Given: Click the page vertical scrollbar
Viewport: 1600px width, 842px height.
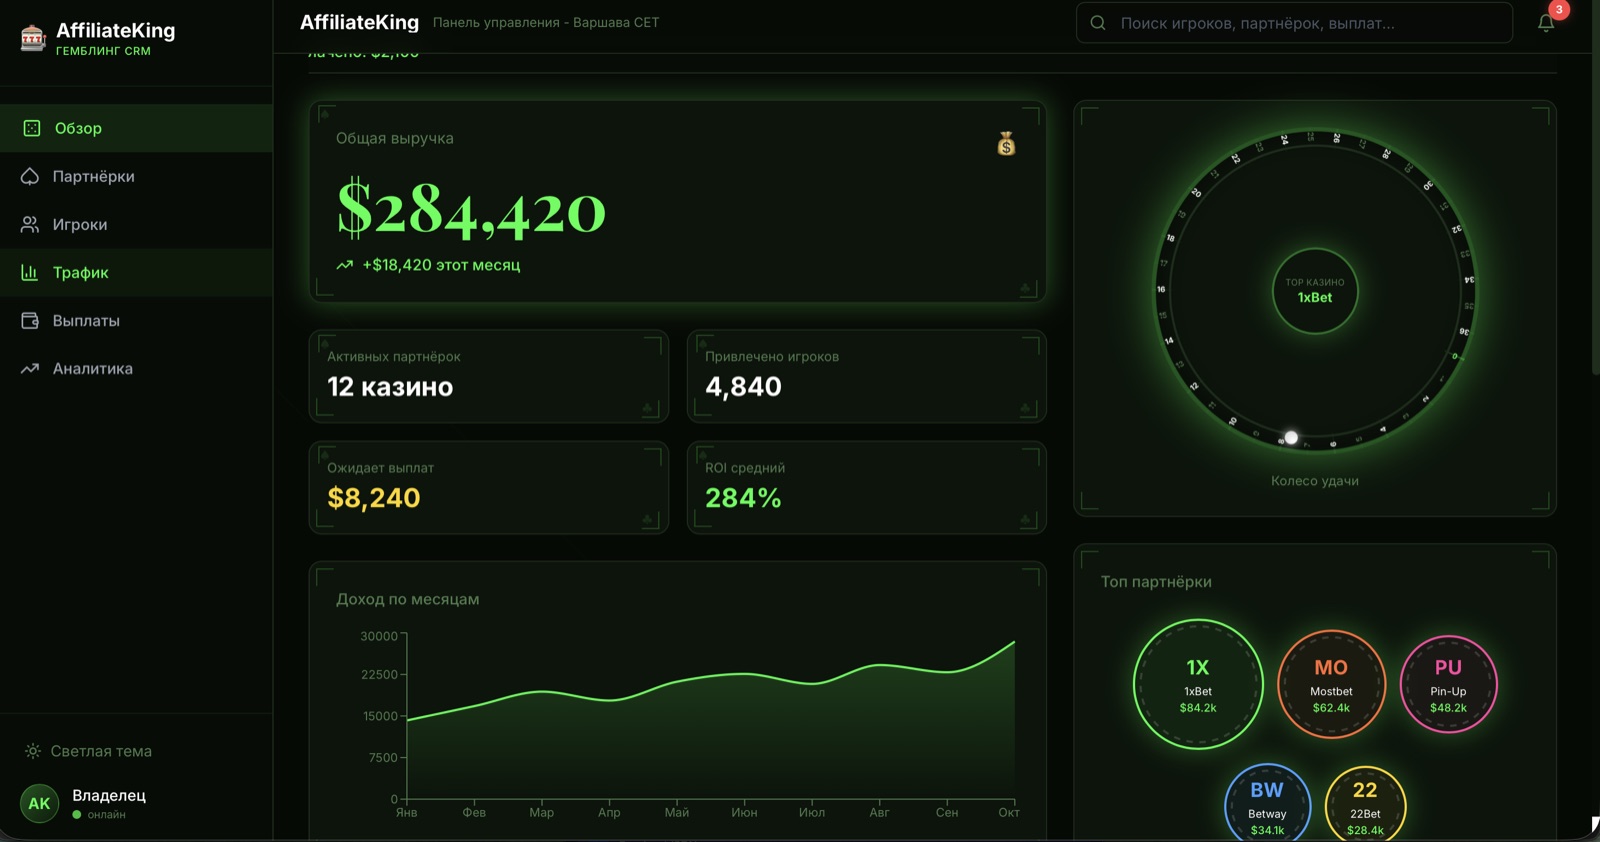Looking at the screenshot, I should click(x=1595, y=188).
